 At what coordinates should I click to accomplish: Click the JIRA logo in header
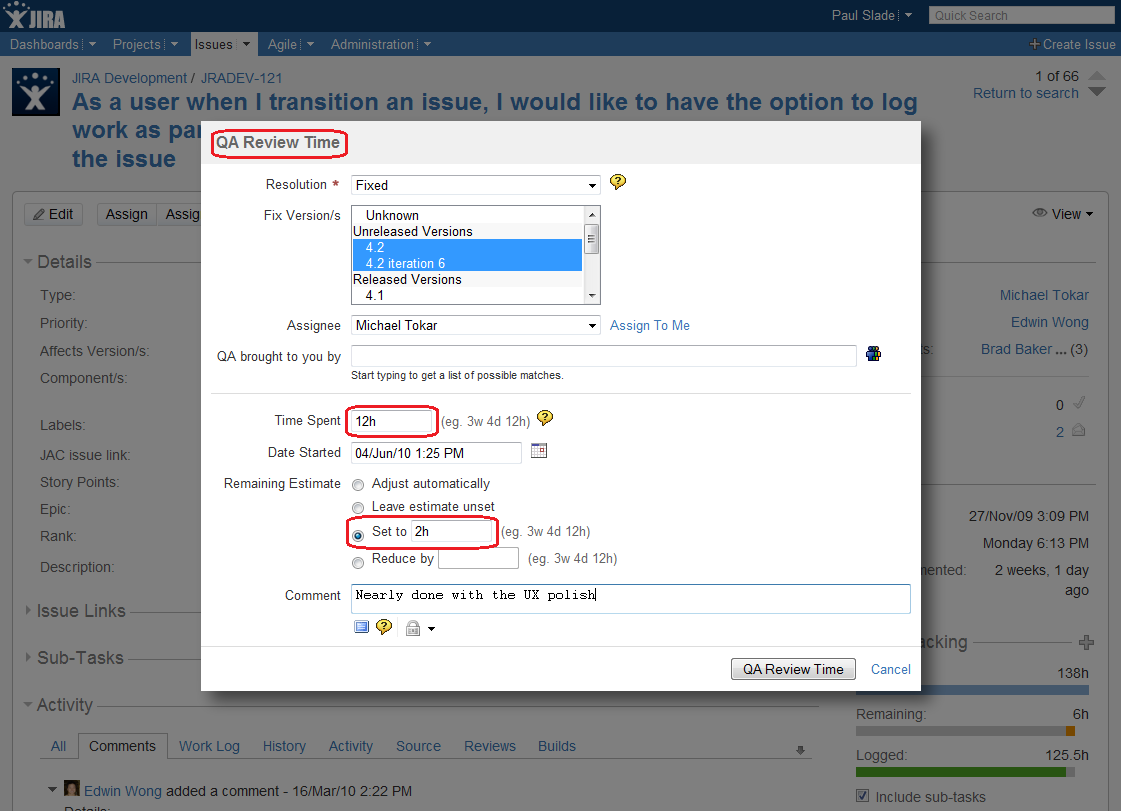tap(34, 16)
